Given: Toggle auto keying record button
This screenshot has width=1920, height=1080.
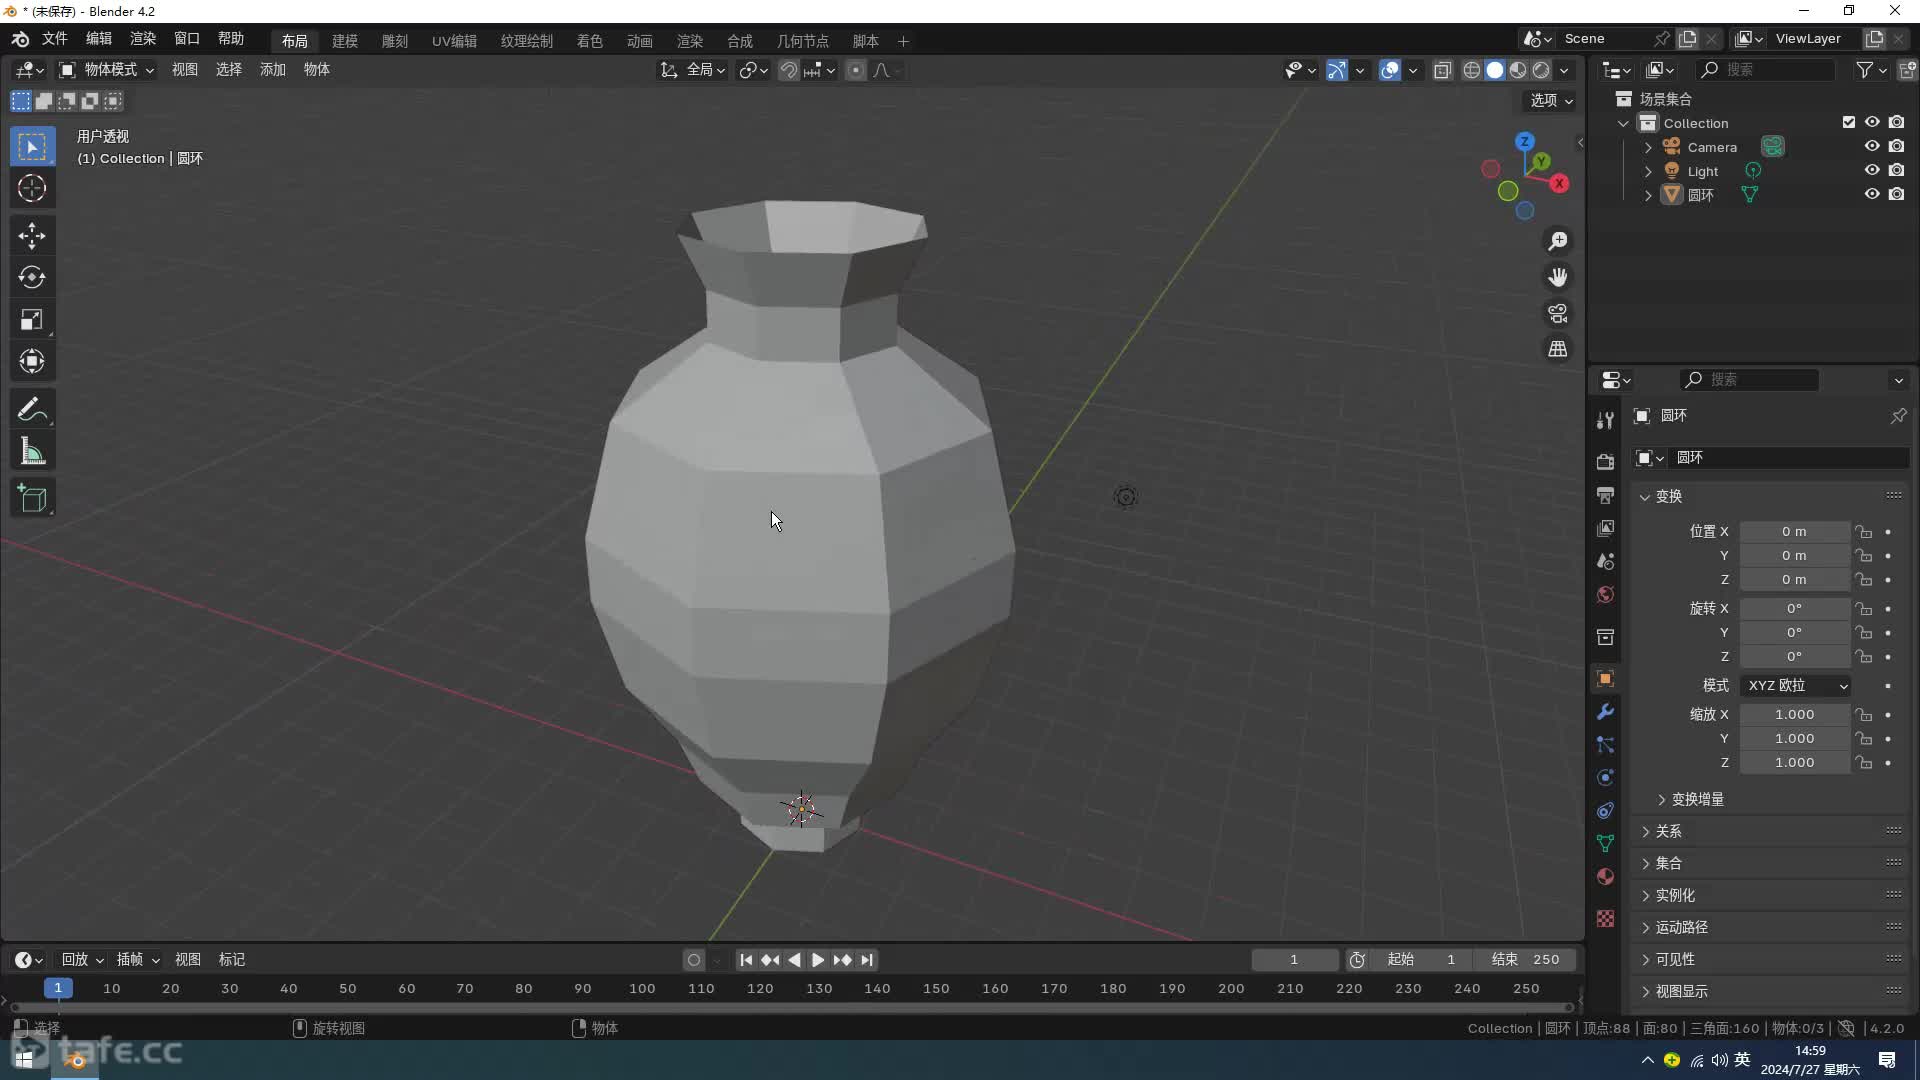Looking at the screenshot, I should click(x=694, y=960).
